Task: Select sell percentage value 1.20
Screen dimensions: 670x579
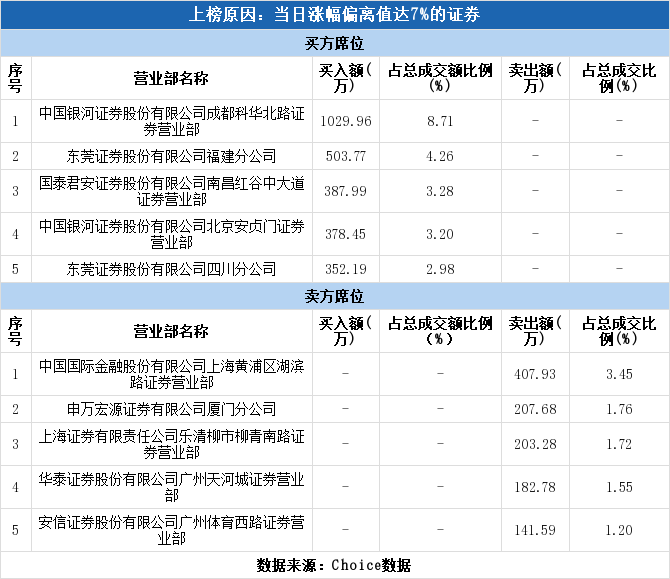Action: click(x=620, y=530)
